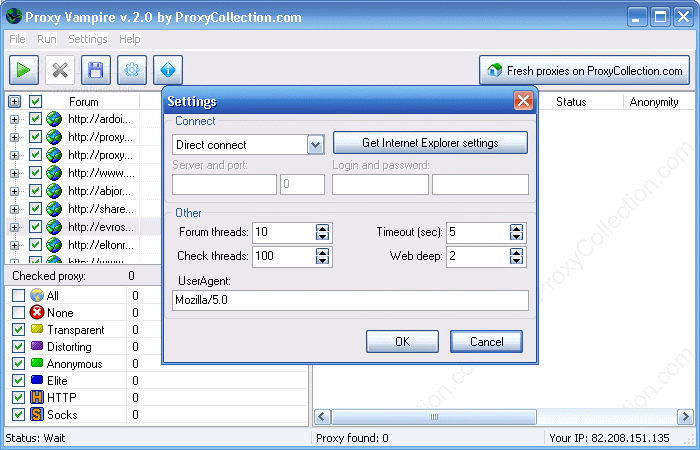Expand the http://eltonr... tree node
Image resolution: width=700 pixels, height=450 pixels.
click(x=14, y=245)
